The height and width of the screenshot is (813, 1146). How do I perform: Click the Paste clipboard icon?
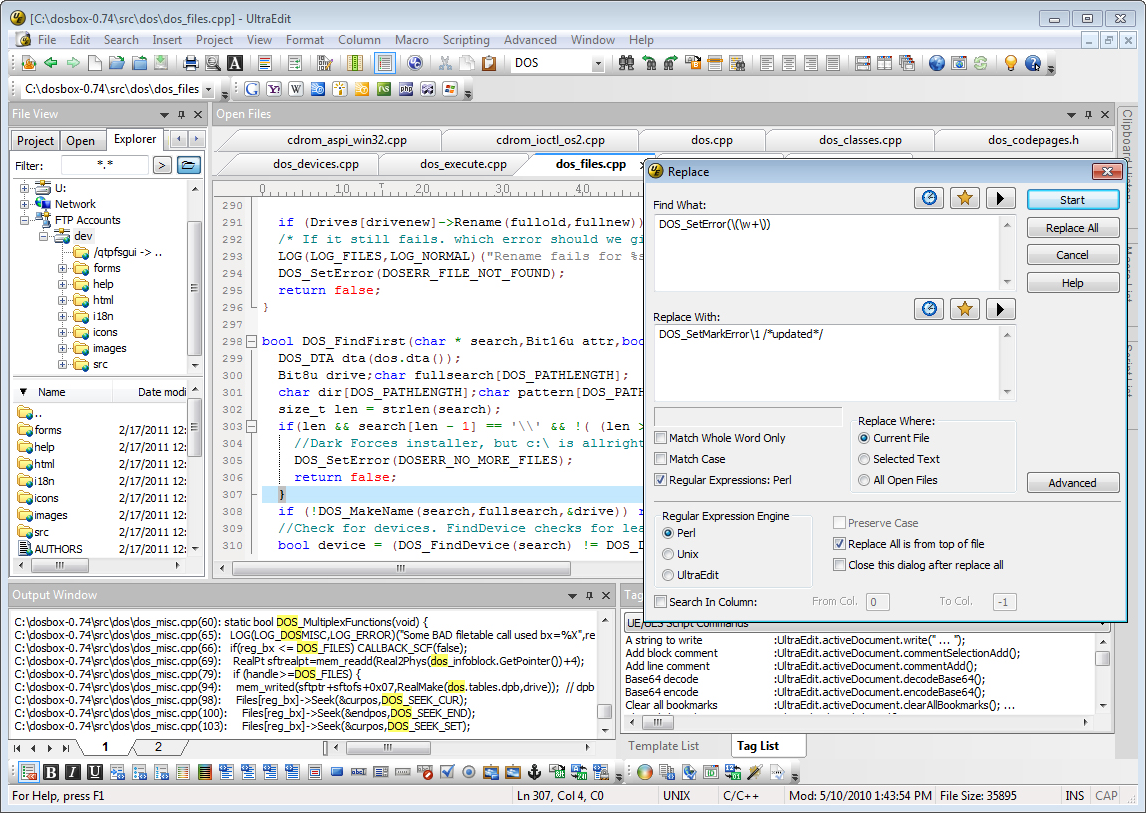[x=489, y=63]
